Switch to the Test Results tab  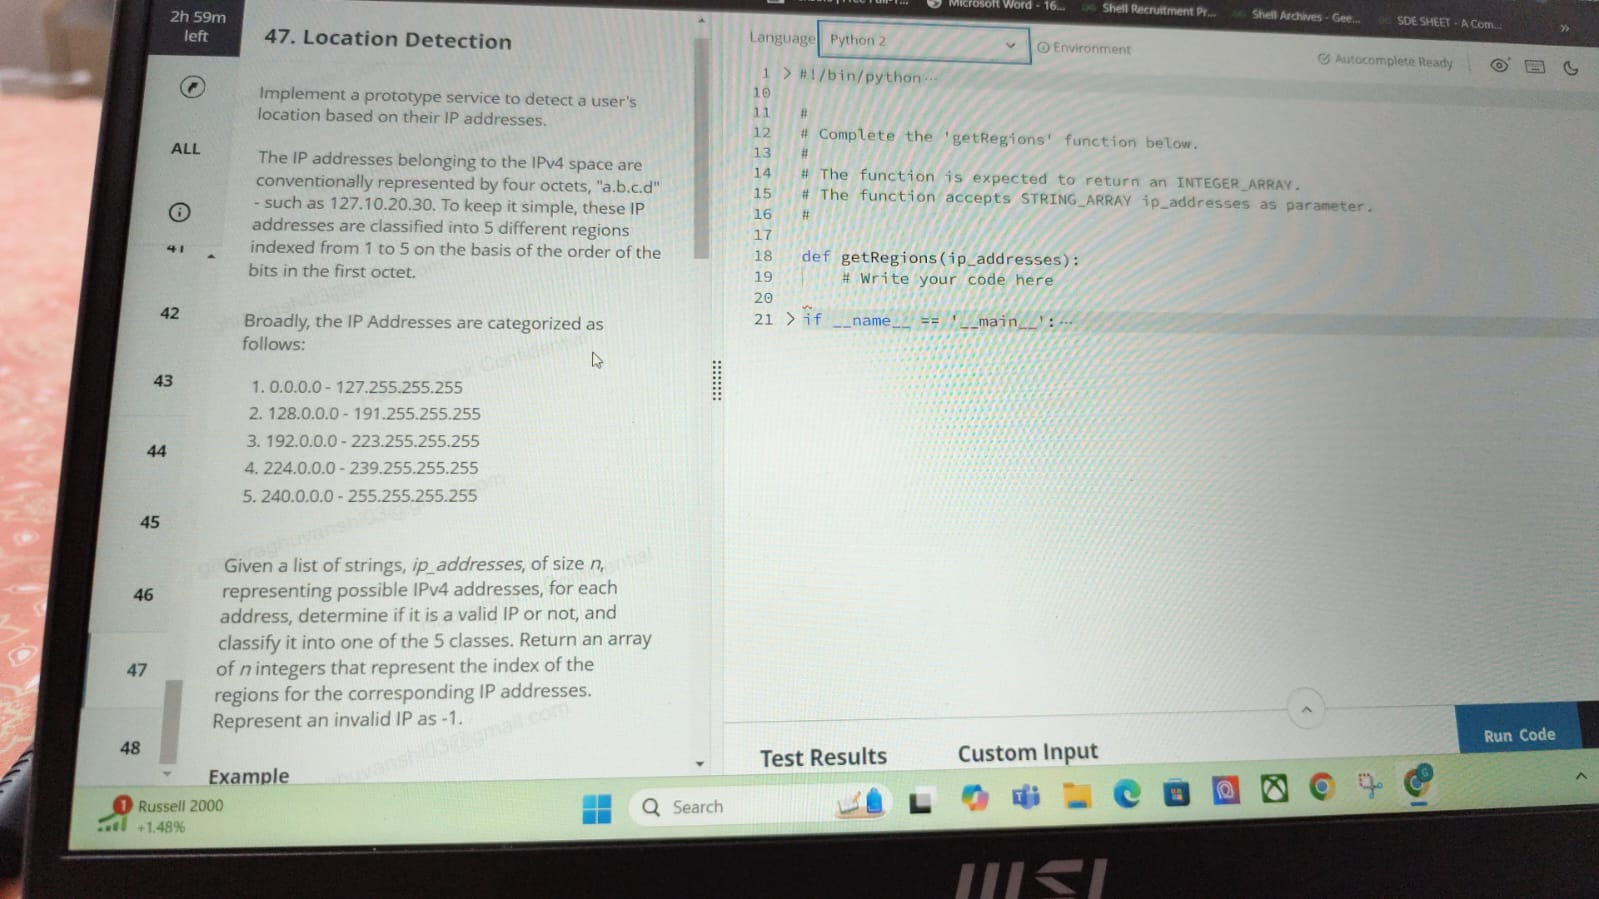pyautogui.click(x=823, y=757)
